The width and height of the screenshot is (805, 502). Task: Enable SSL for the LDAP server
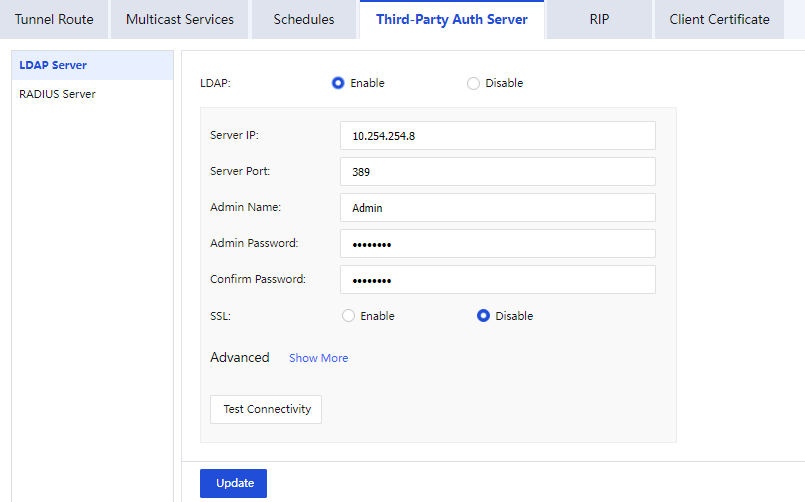[349, 316]
